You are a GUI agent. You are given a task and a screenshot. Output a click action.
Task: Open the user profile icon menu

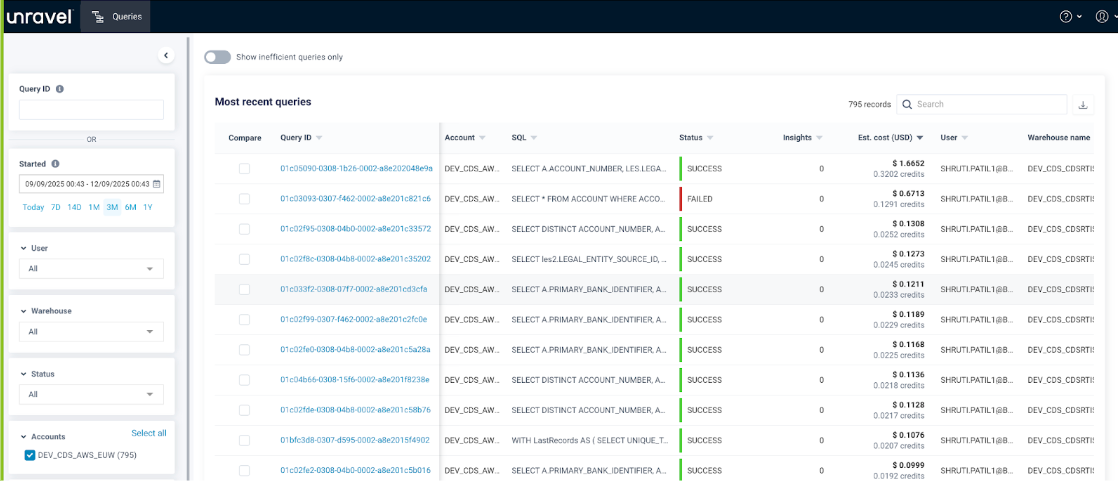coord(1100,16)
